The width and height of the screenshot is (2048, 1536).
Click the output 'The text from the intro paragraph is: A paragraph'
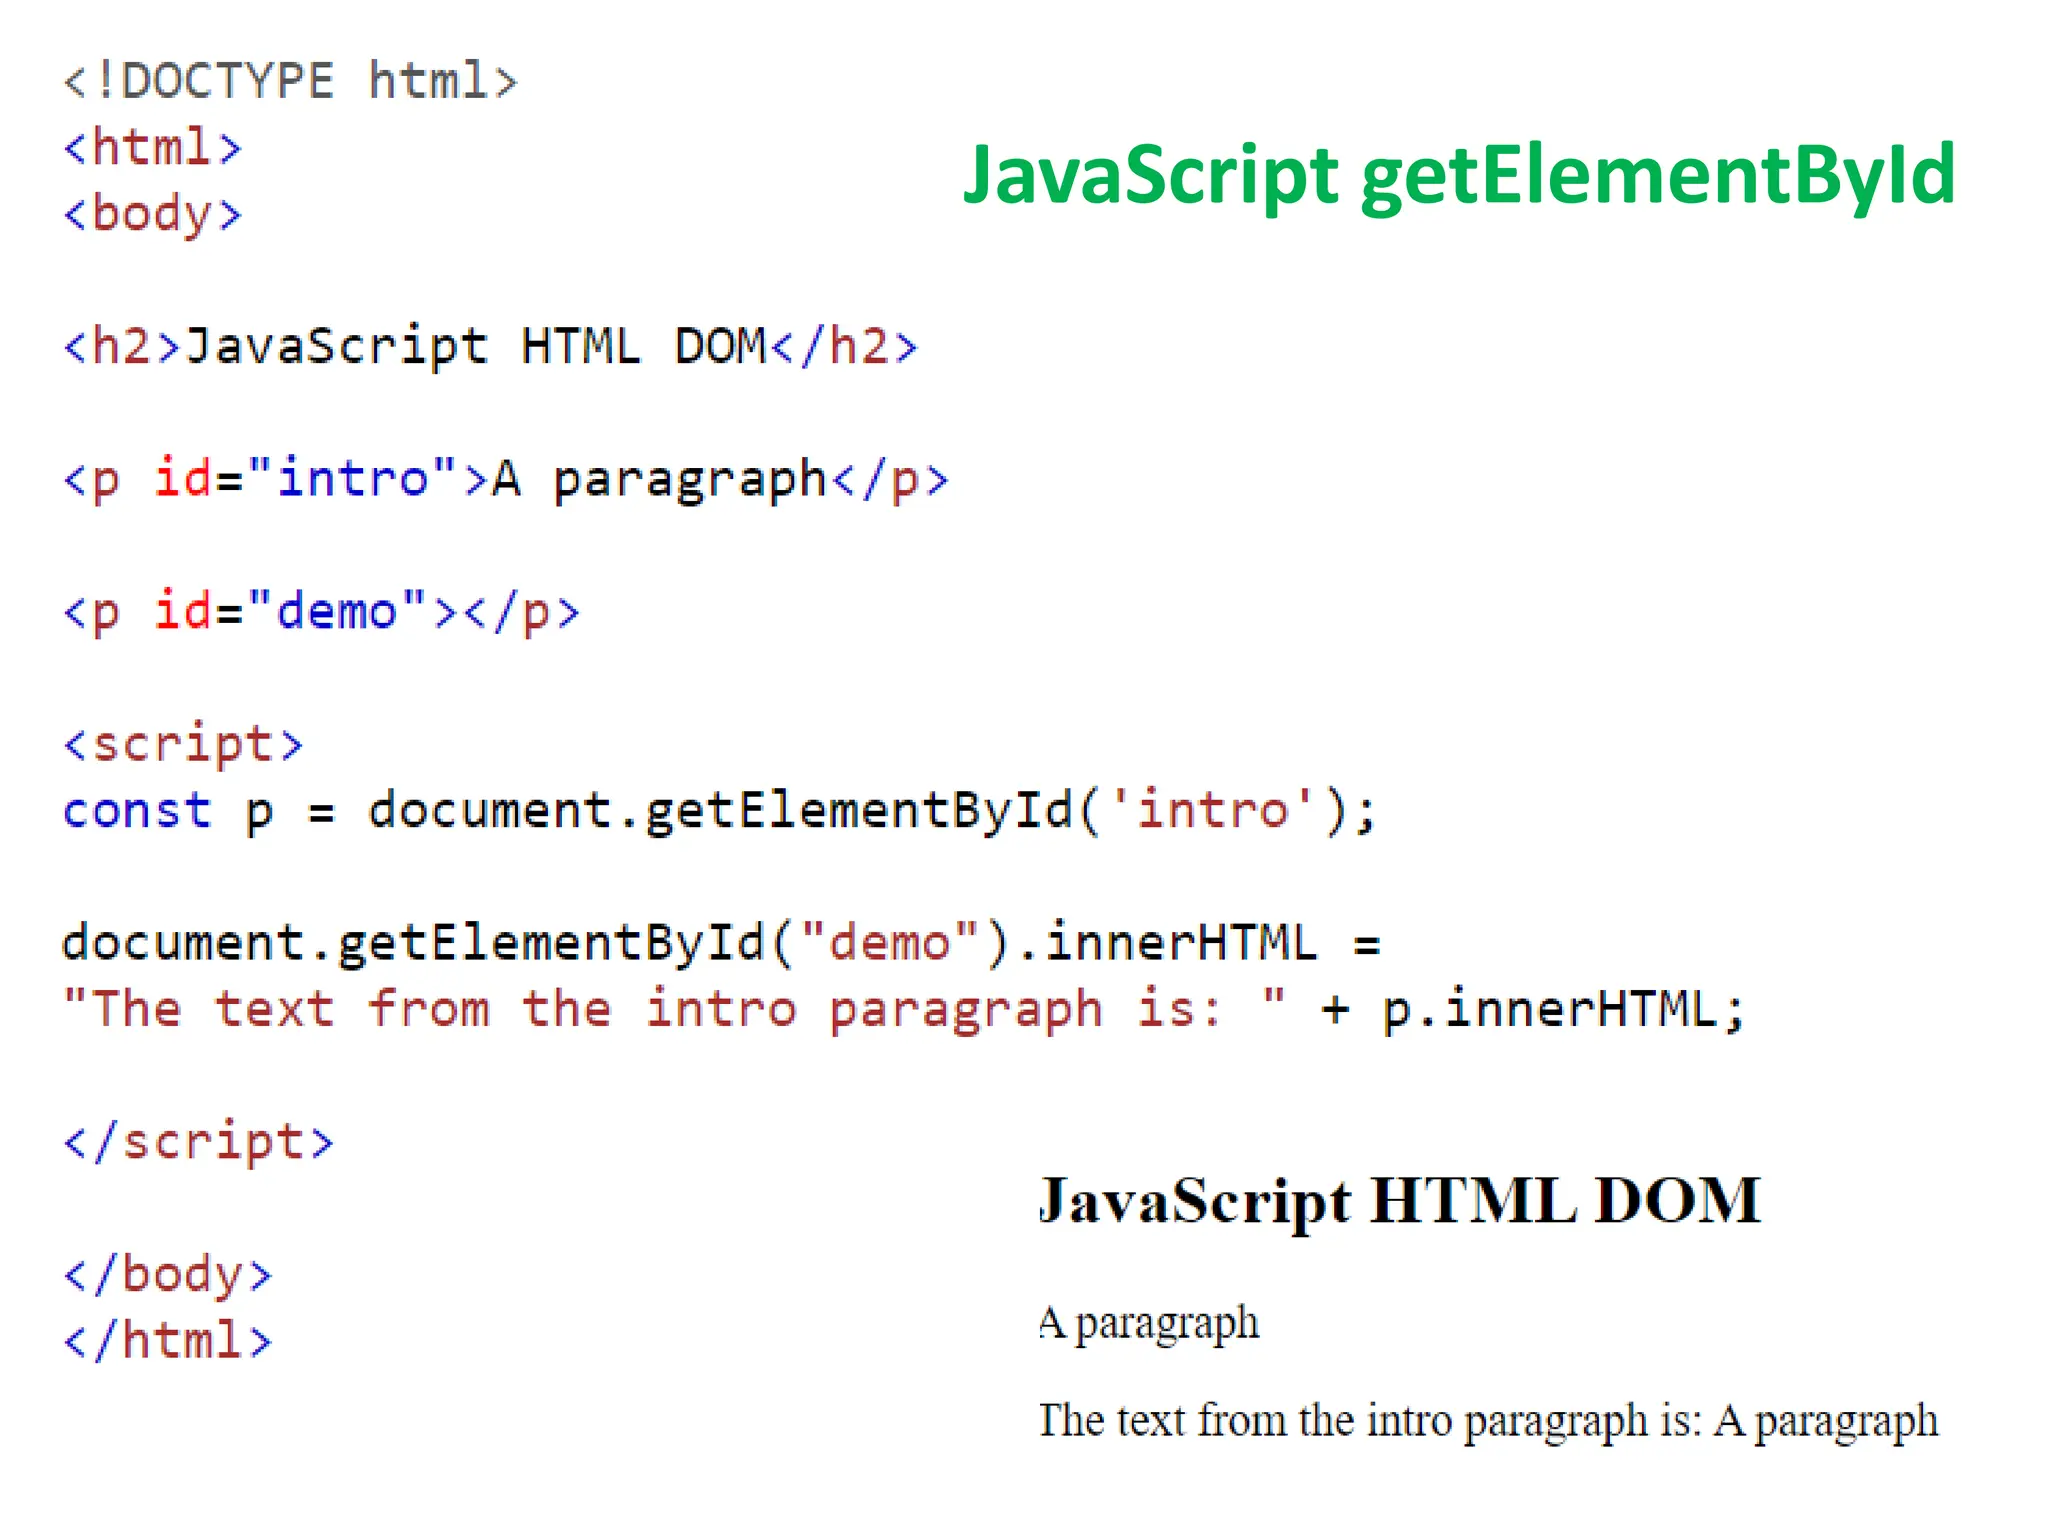pyautogui.click(x=1488, y=1421)
